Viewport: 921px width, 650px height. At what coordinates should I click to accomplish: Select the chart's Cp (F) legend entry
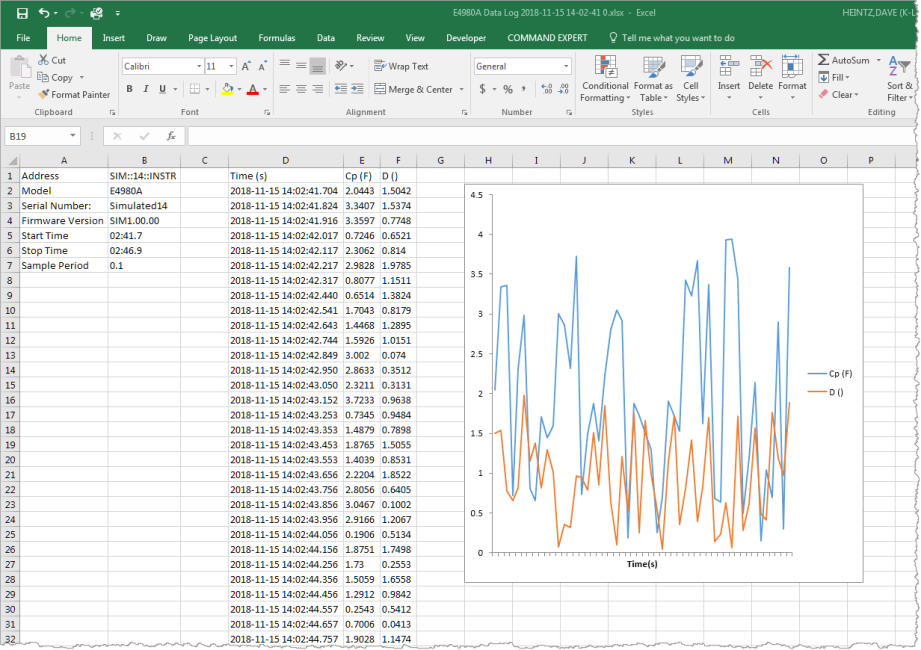[829, 373]
